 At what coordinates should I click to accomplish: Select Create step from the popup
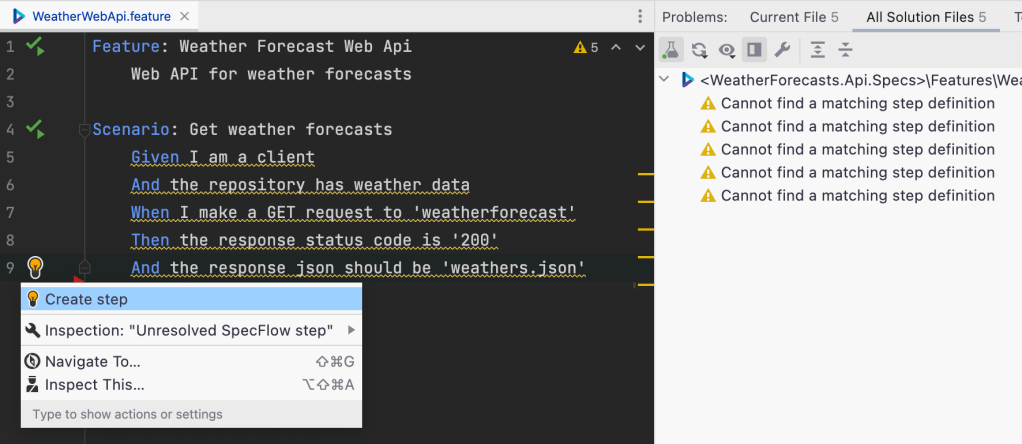coord(86,299)
